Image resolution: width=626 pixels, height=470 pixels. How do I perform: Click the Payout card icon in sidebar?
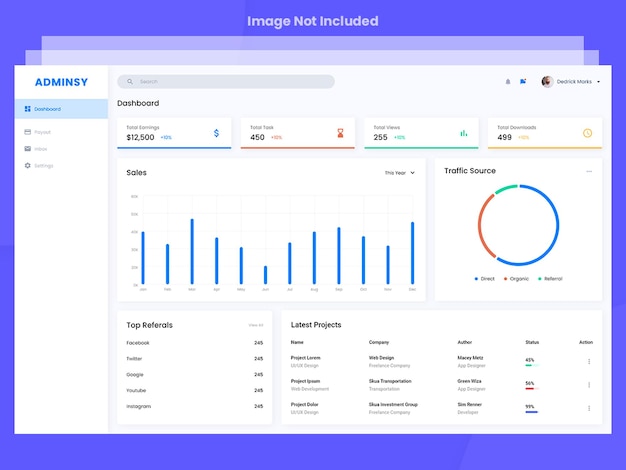pyautogui.click(x=28, y=132)
